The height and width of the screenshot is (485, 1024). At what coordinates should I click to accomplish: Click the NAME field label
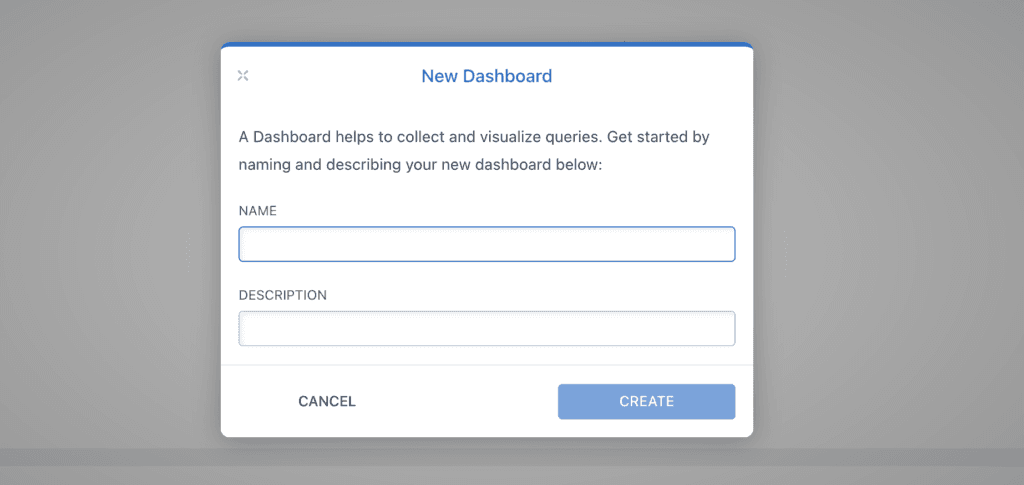coord(258,211)
